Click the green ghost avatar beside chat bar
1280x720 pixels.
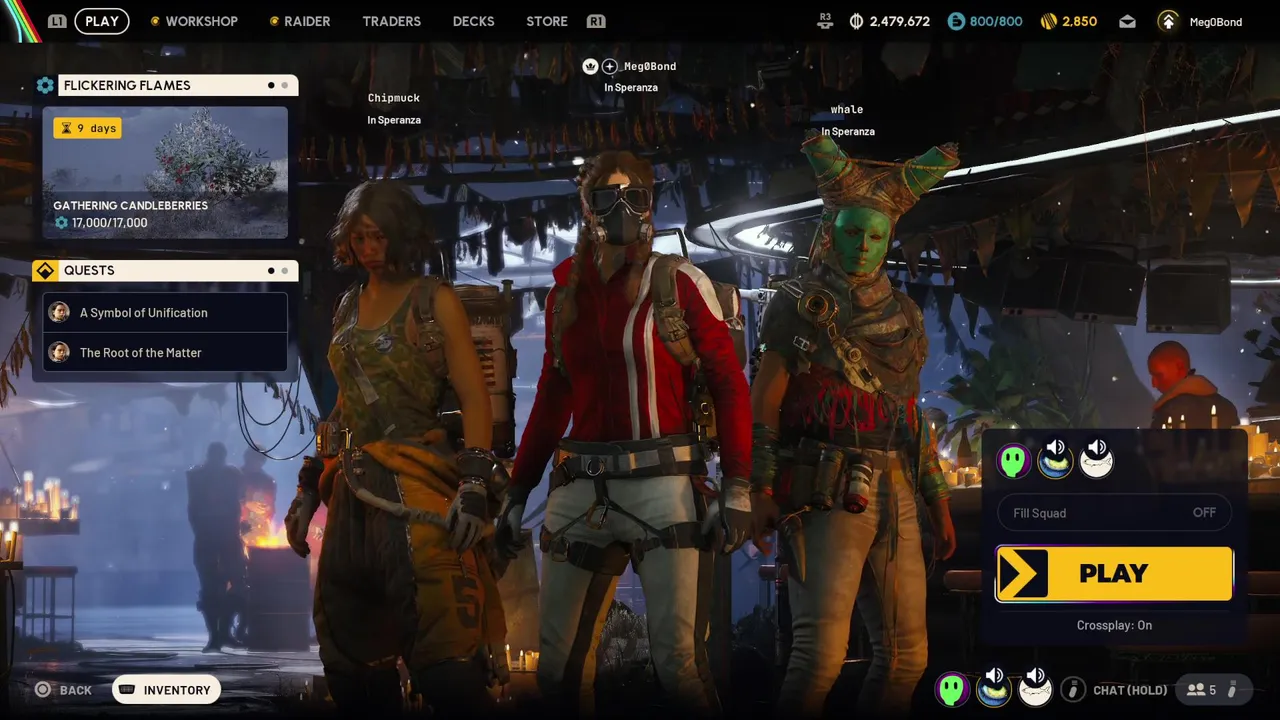tap(952, 689)
